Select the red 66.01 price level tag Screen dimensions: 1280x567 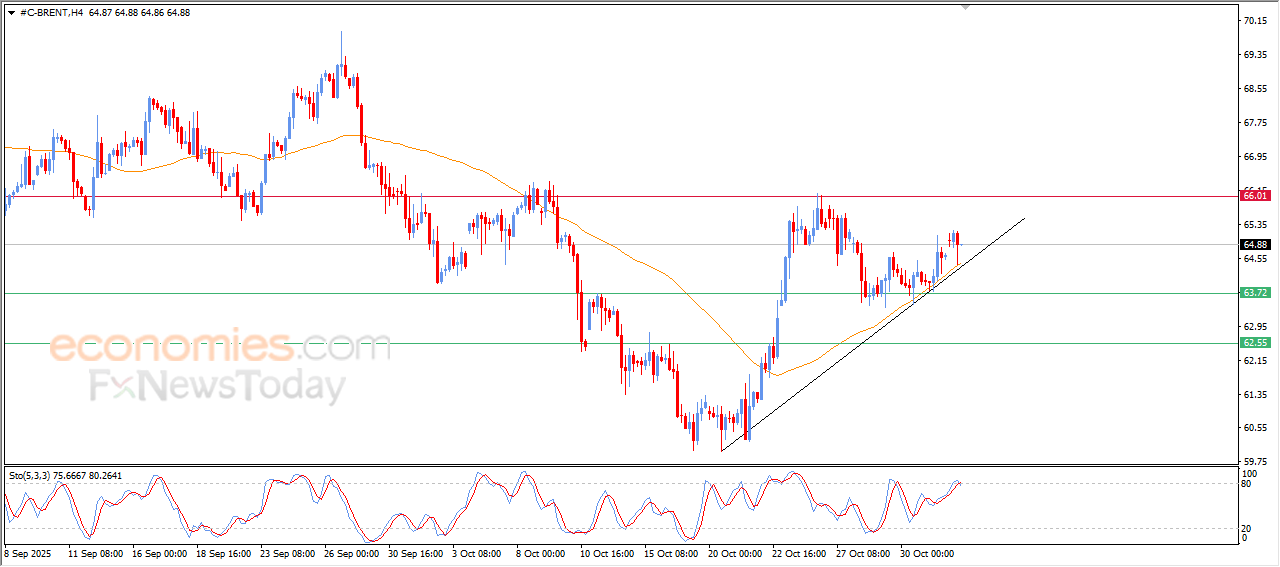1254,196
